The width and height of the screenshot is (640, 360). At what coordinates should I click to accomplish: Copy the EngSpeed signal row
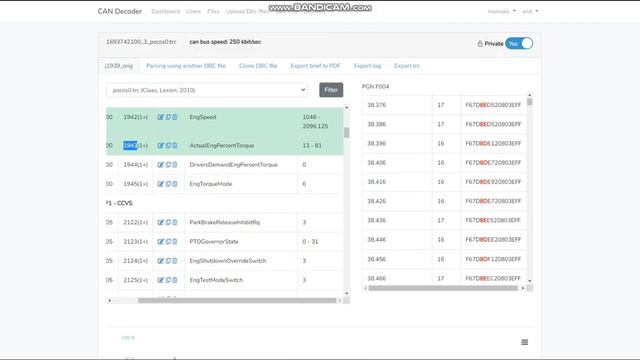168,117
